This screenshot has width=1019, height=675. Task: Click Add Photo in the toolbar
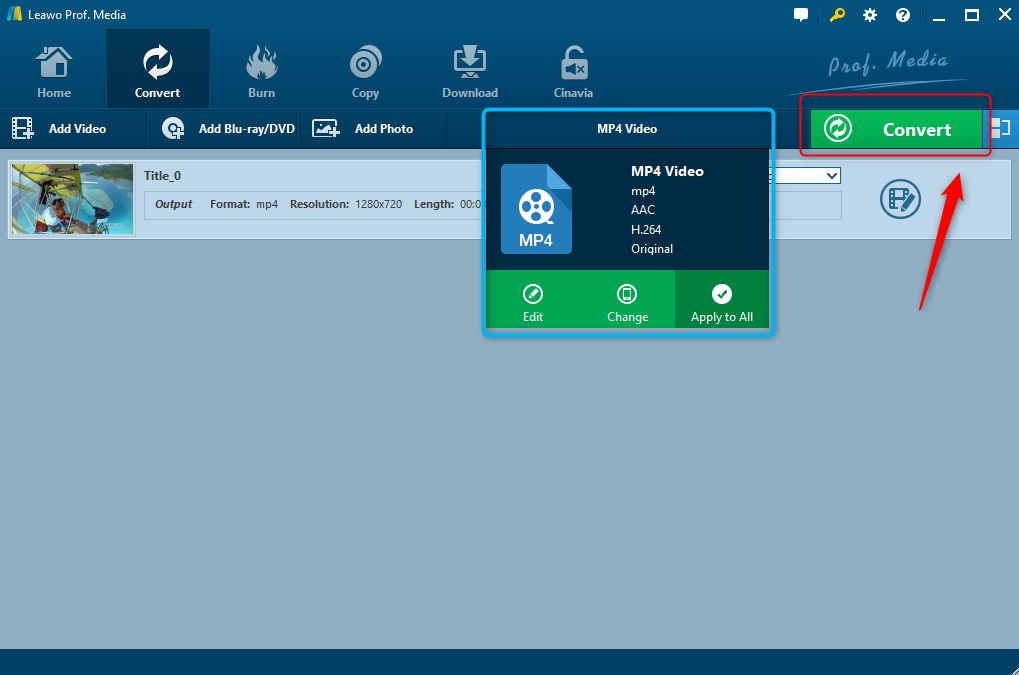364,129
